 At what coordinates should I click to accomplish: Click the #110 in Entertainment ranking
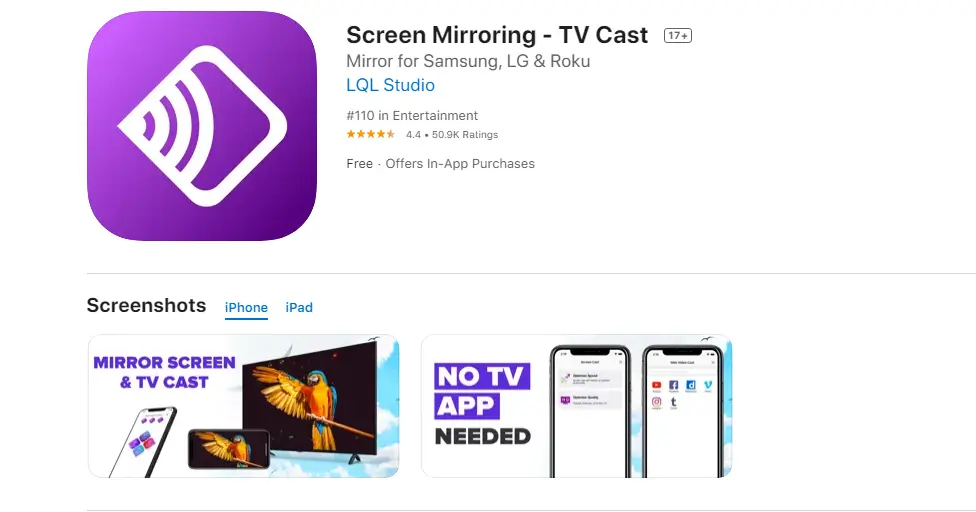412,116
